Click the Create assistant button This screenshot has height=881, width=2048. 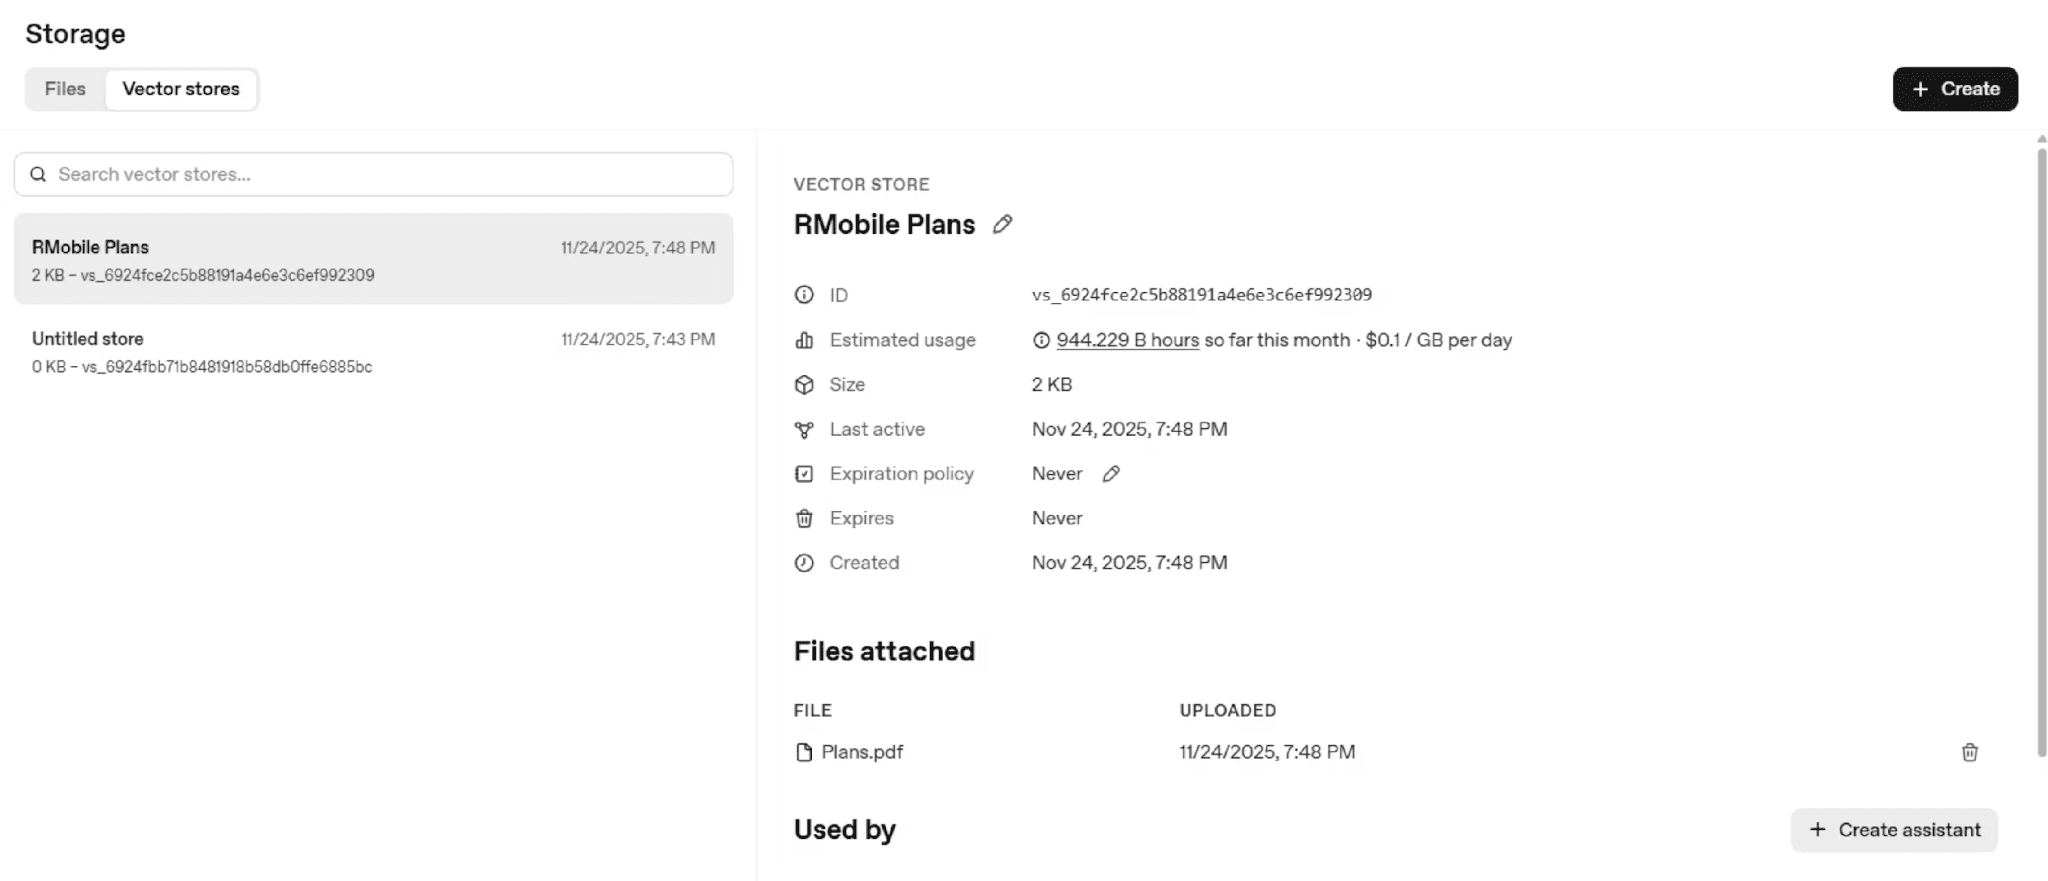1893,830
